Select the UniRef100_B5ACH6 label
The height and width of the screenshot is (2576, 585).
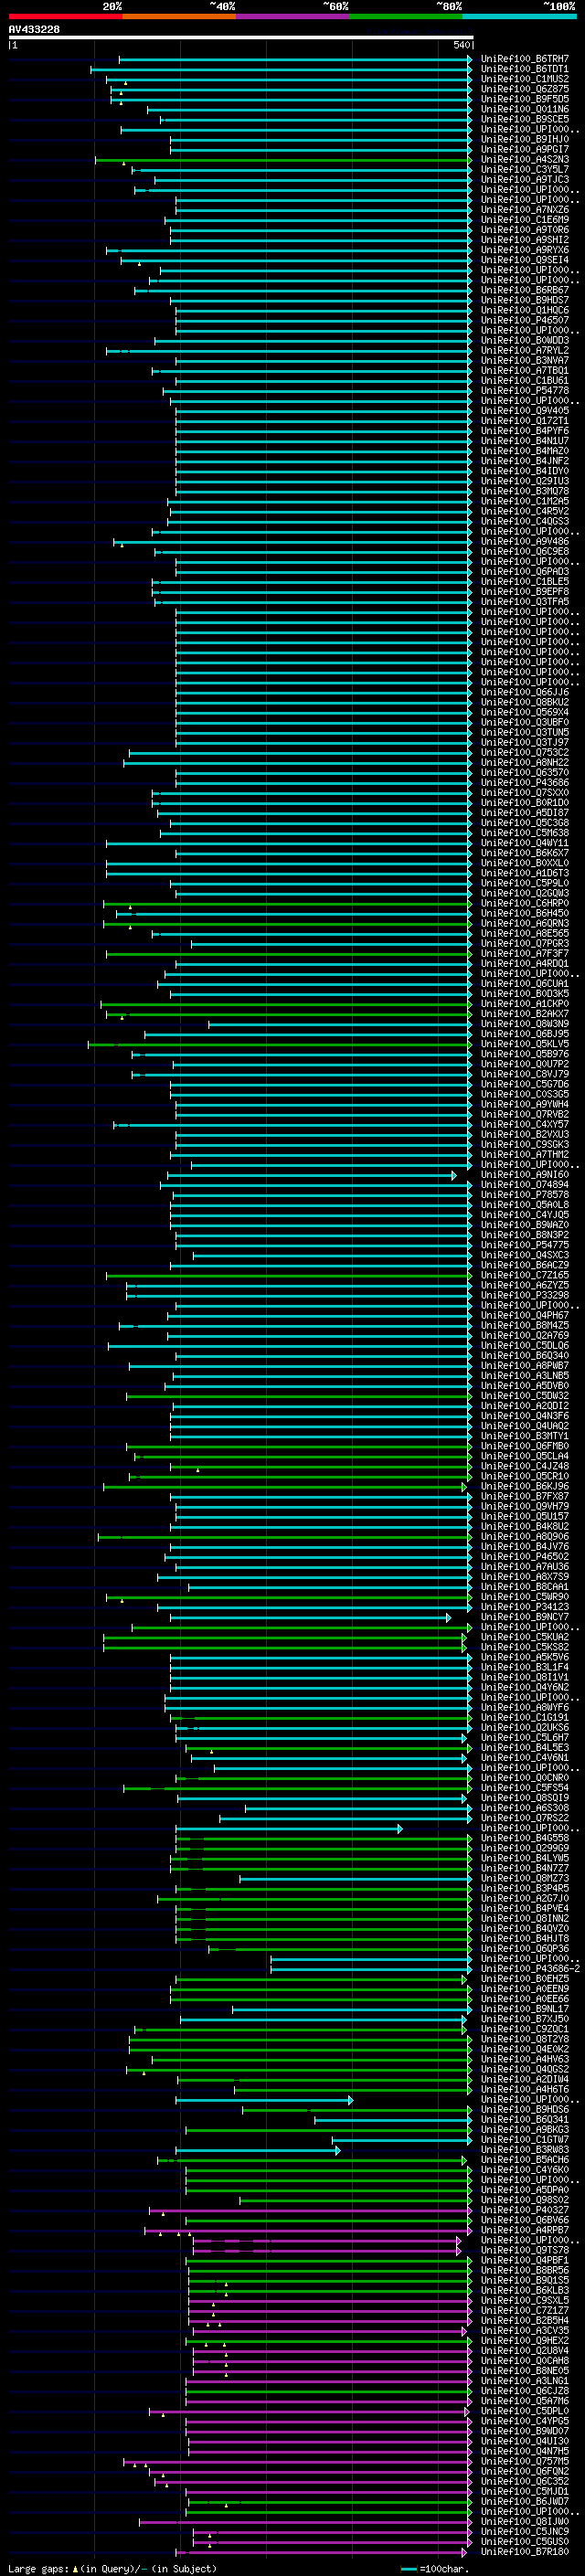tap(524, 2159)
